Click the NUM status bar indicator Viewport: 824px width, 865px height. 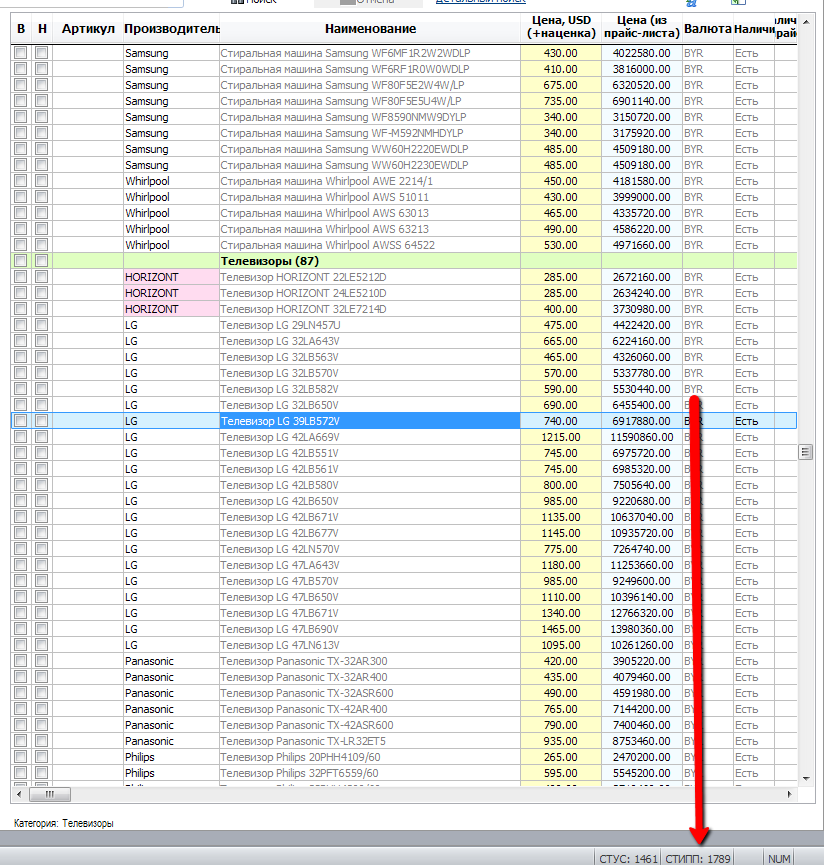[779, 858]
